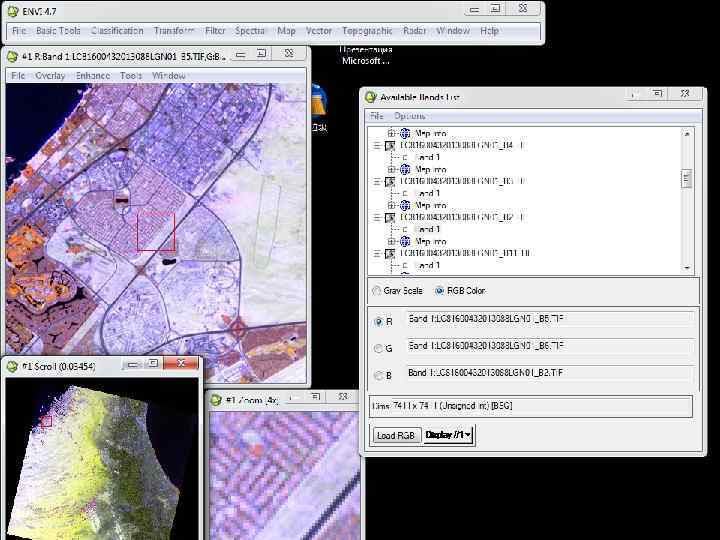Click the R band name field
Screen dimensions: 720x540
pyautogui.click(x=550, y=319)
